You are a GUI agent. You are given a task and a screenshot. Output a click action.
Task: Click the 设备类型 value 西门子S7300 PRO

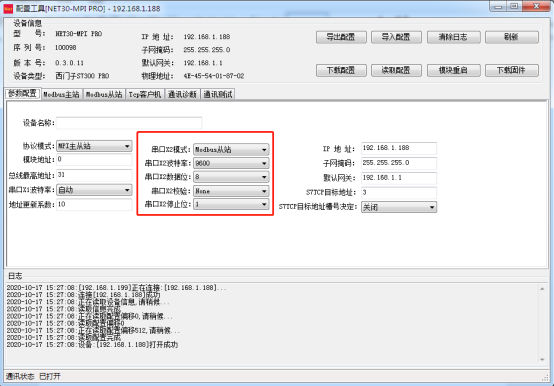click(x=82, y=76)
